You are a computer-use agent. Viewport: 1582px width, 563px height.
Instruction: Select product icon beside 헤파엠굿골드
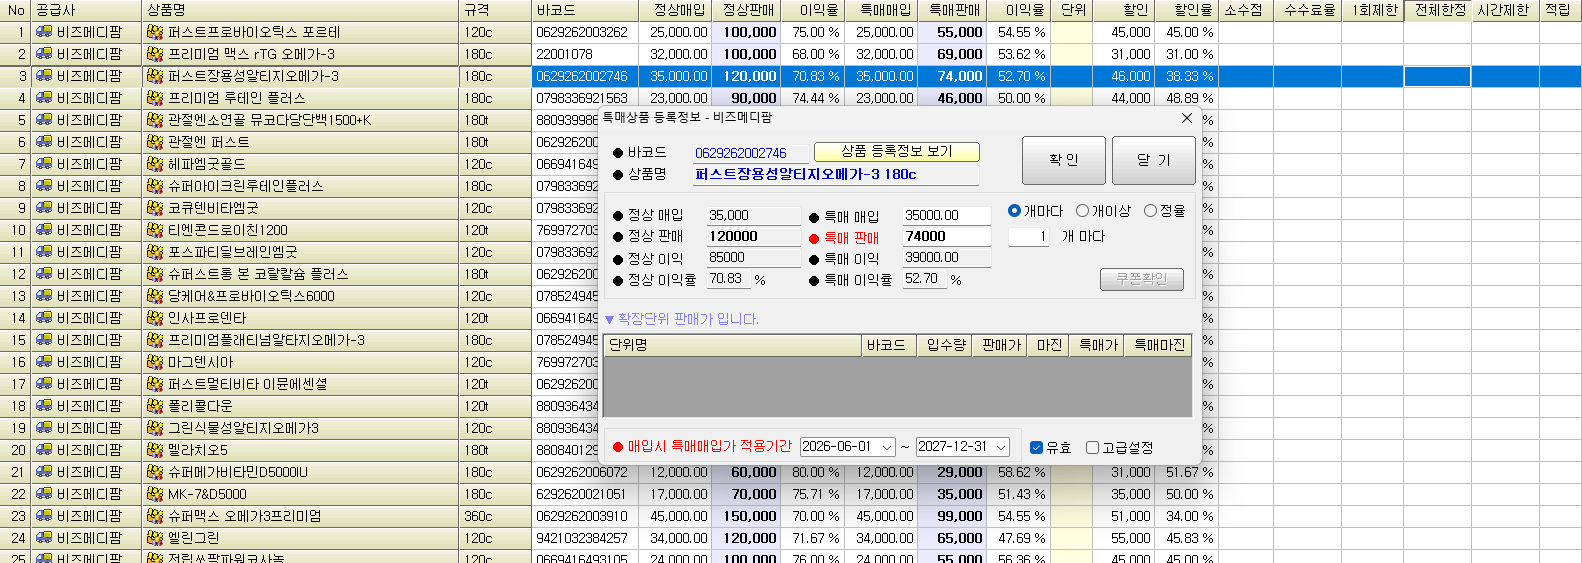pyautogui.click(x=155, y=164)
